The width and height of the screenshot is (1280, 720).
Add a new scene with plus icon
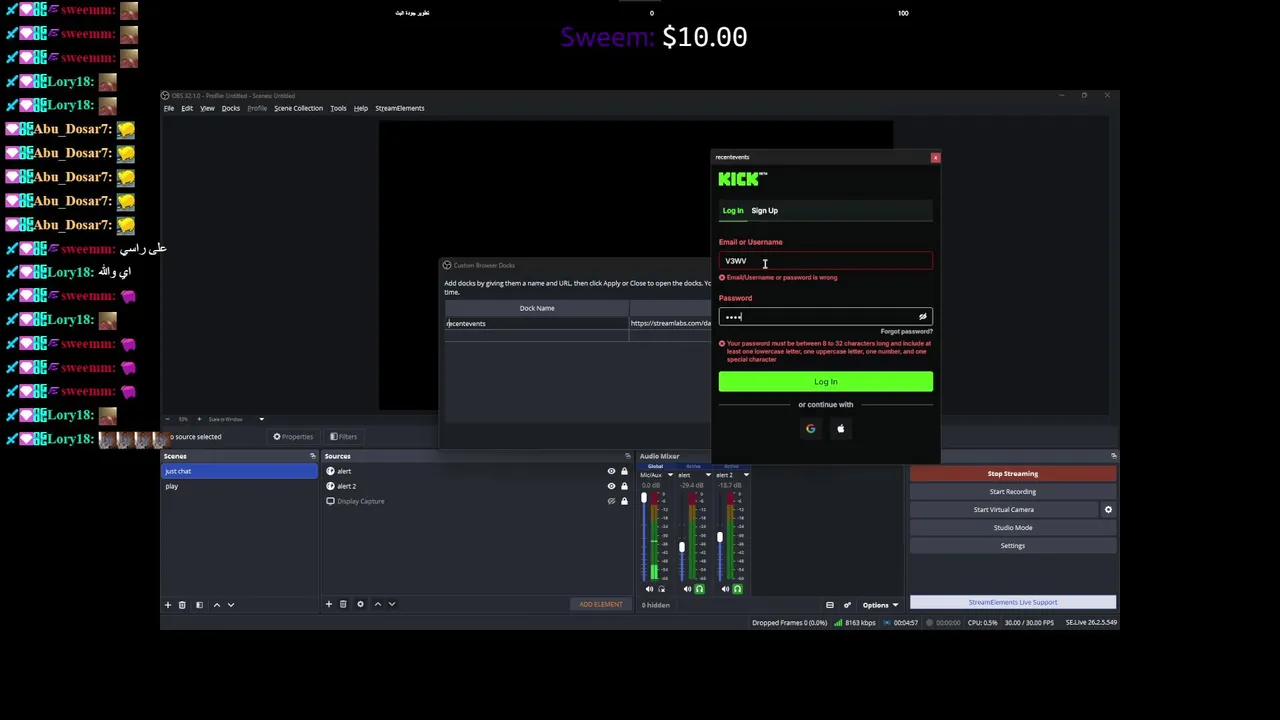168,604
